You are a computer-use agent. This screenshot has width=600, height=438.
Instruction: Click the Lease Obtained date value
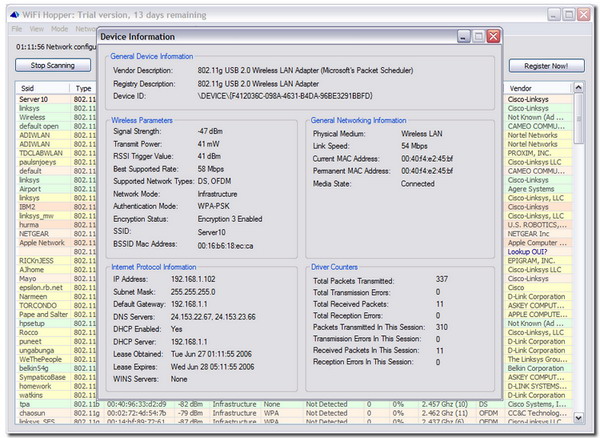pyautogui.click(x=211, y=354)
